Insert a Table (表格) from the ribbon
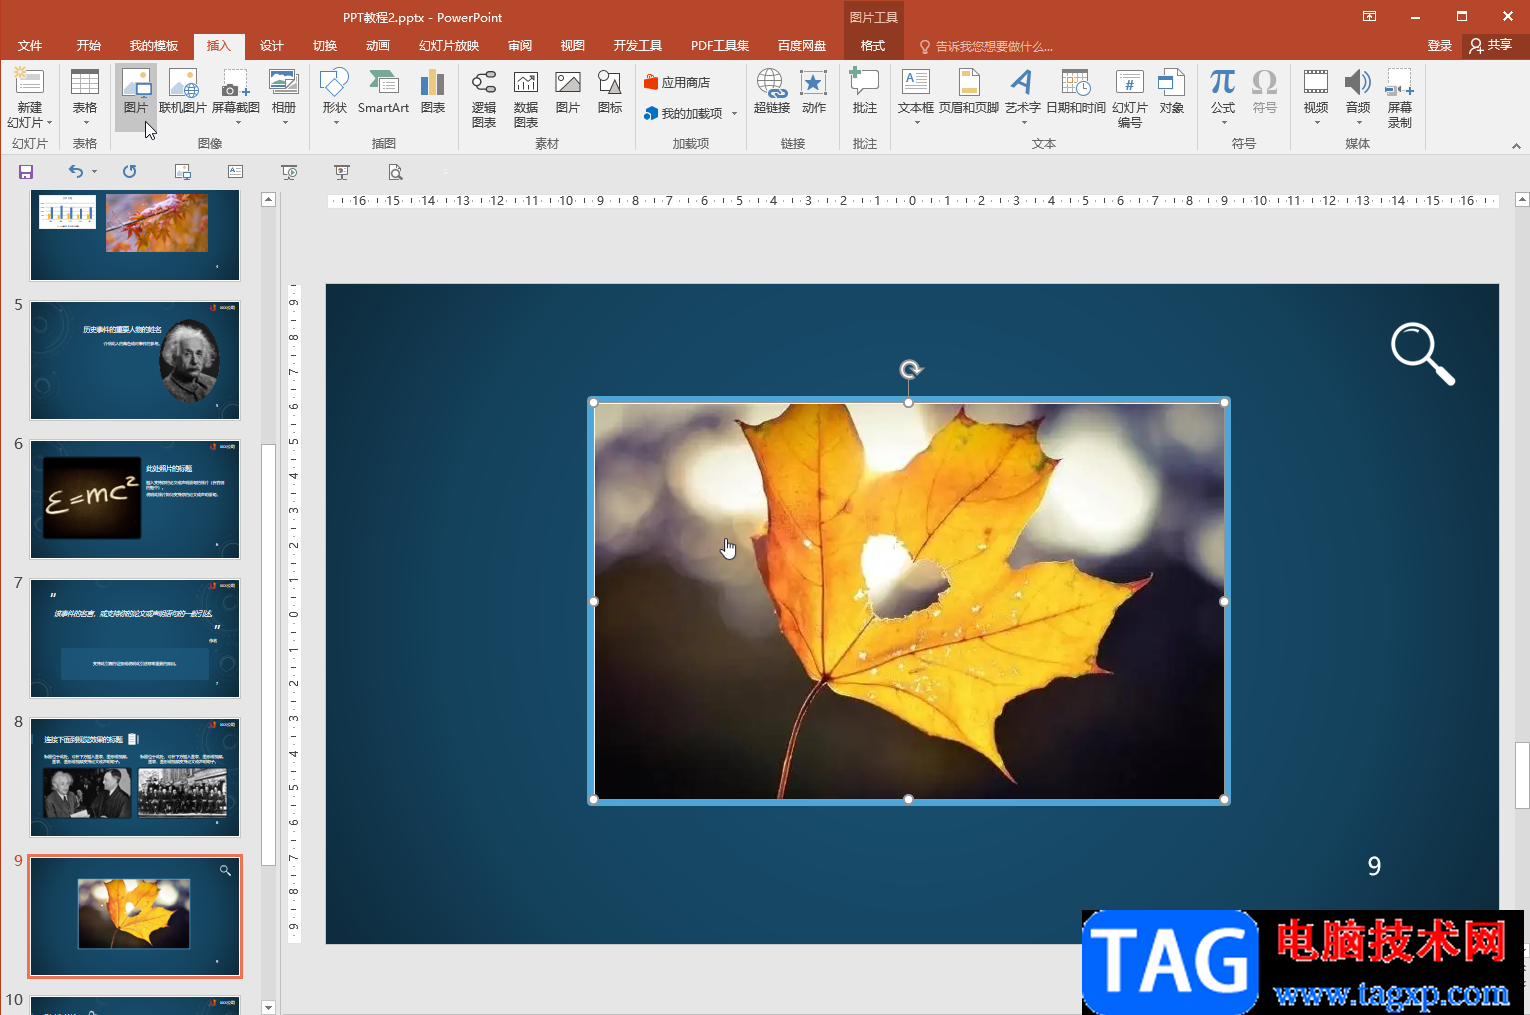This screenshot has height=1015, width=1530. point(85,98)
